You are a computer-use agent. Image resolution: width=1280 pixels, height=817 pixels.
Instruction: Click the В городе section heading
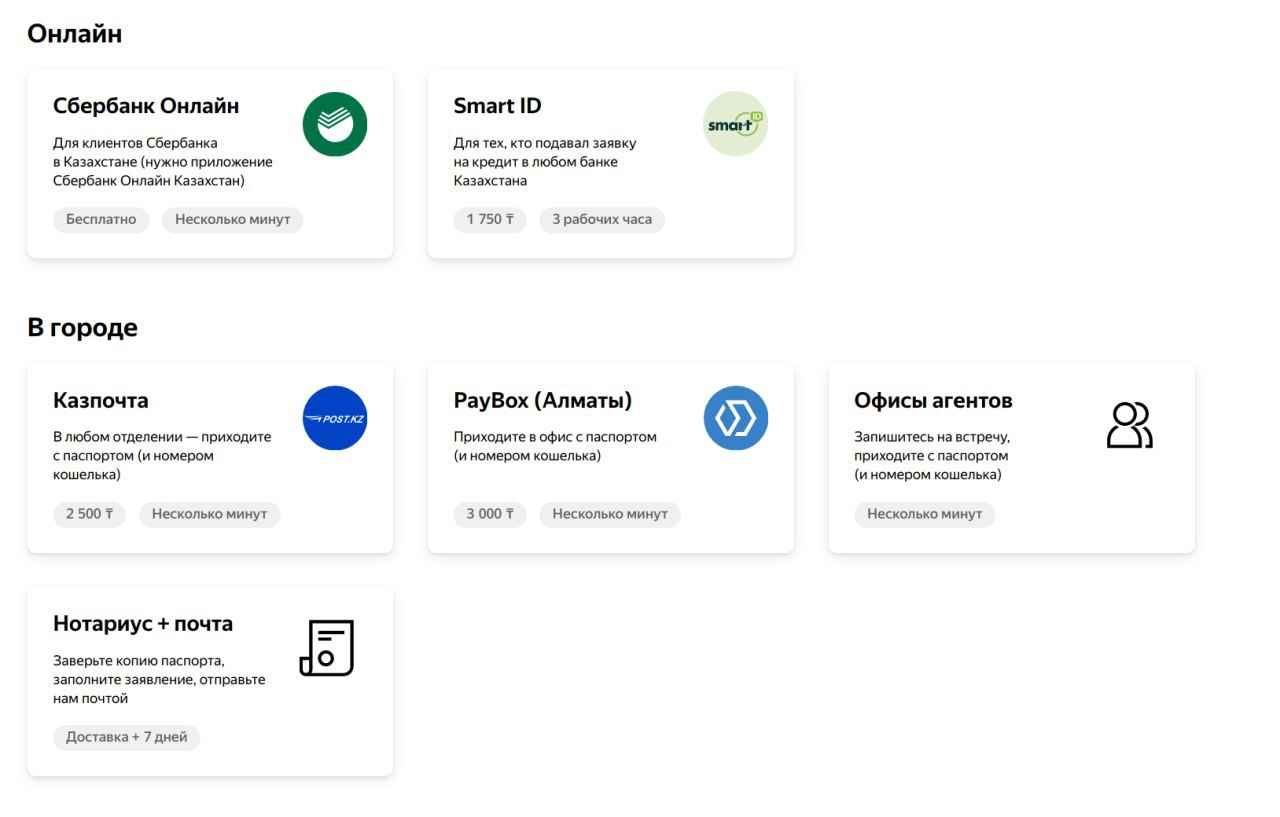[x=83, y=328]
